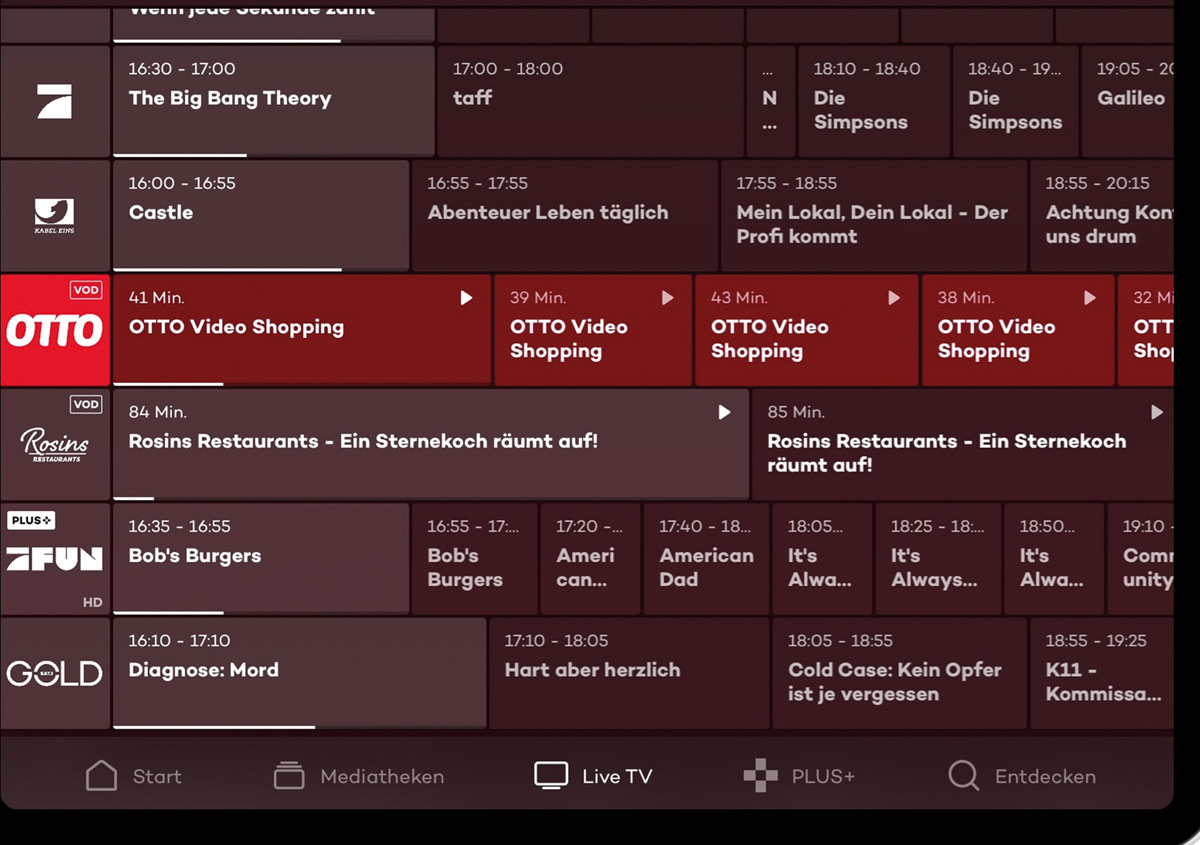Choose Die Simpsons airing at 18:40
1200x845 pixels.
coord(1016,101)
